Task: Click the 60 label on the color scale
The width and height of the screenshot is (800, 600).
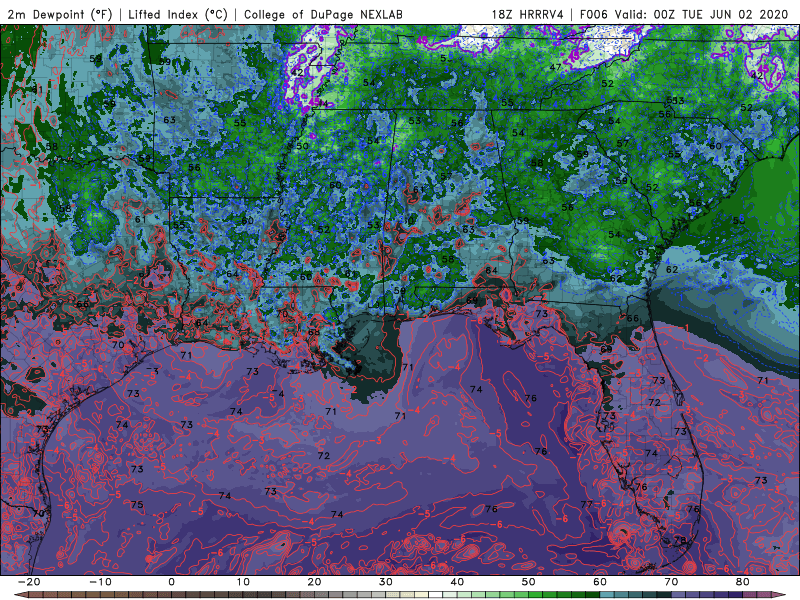Action: (600, 582)
